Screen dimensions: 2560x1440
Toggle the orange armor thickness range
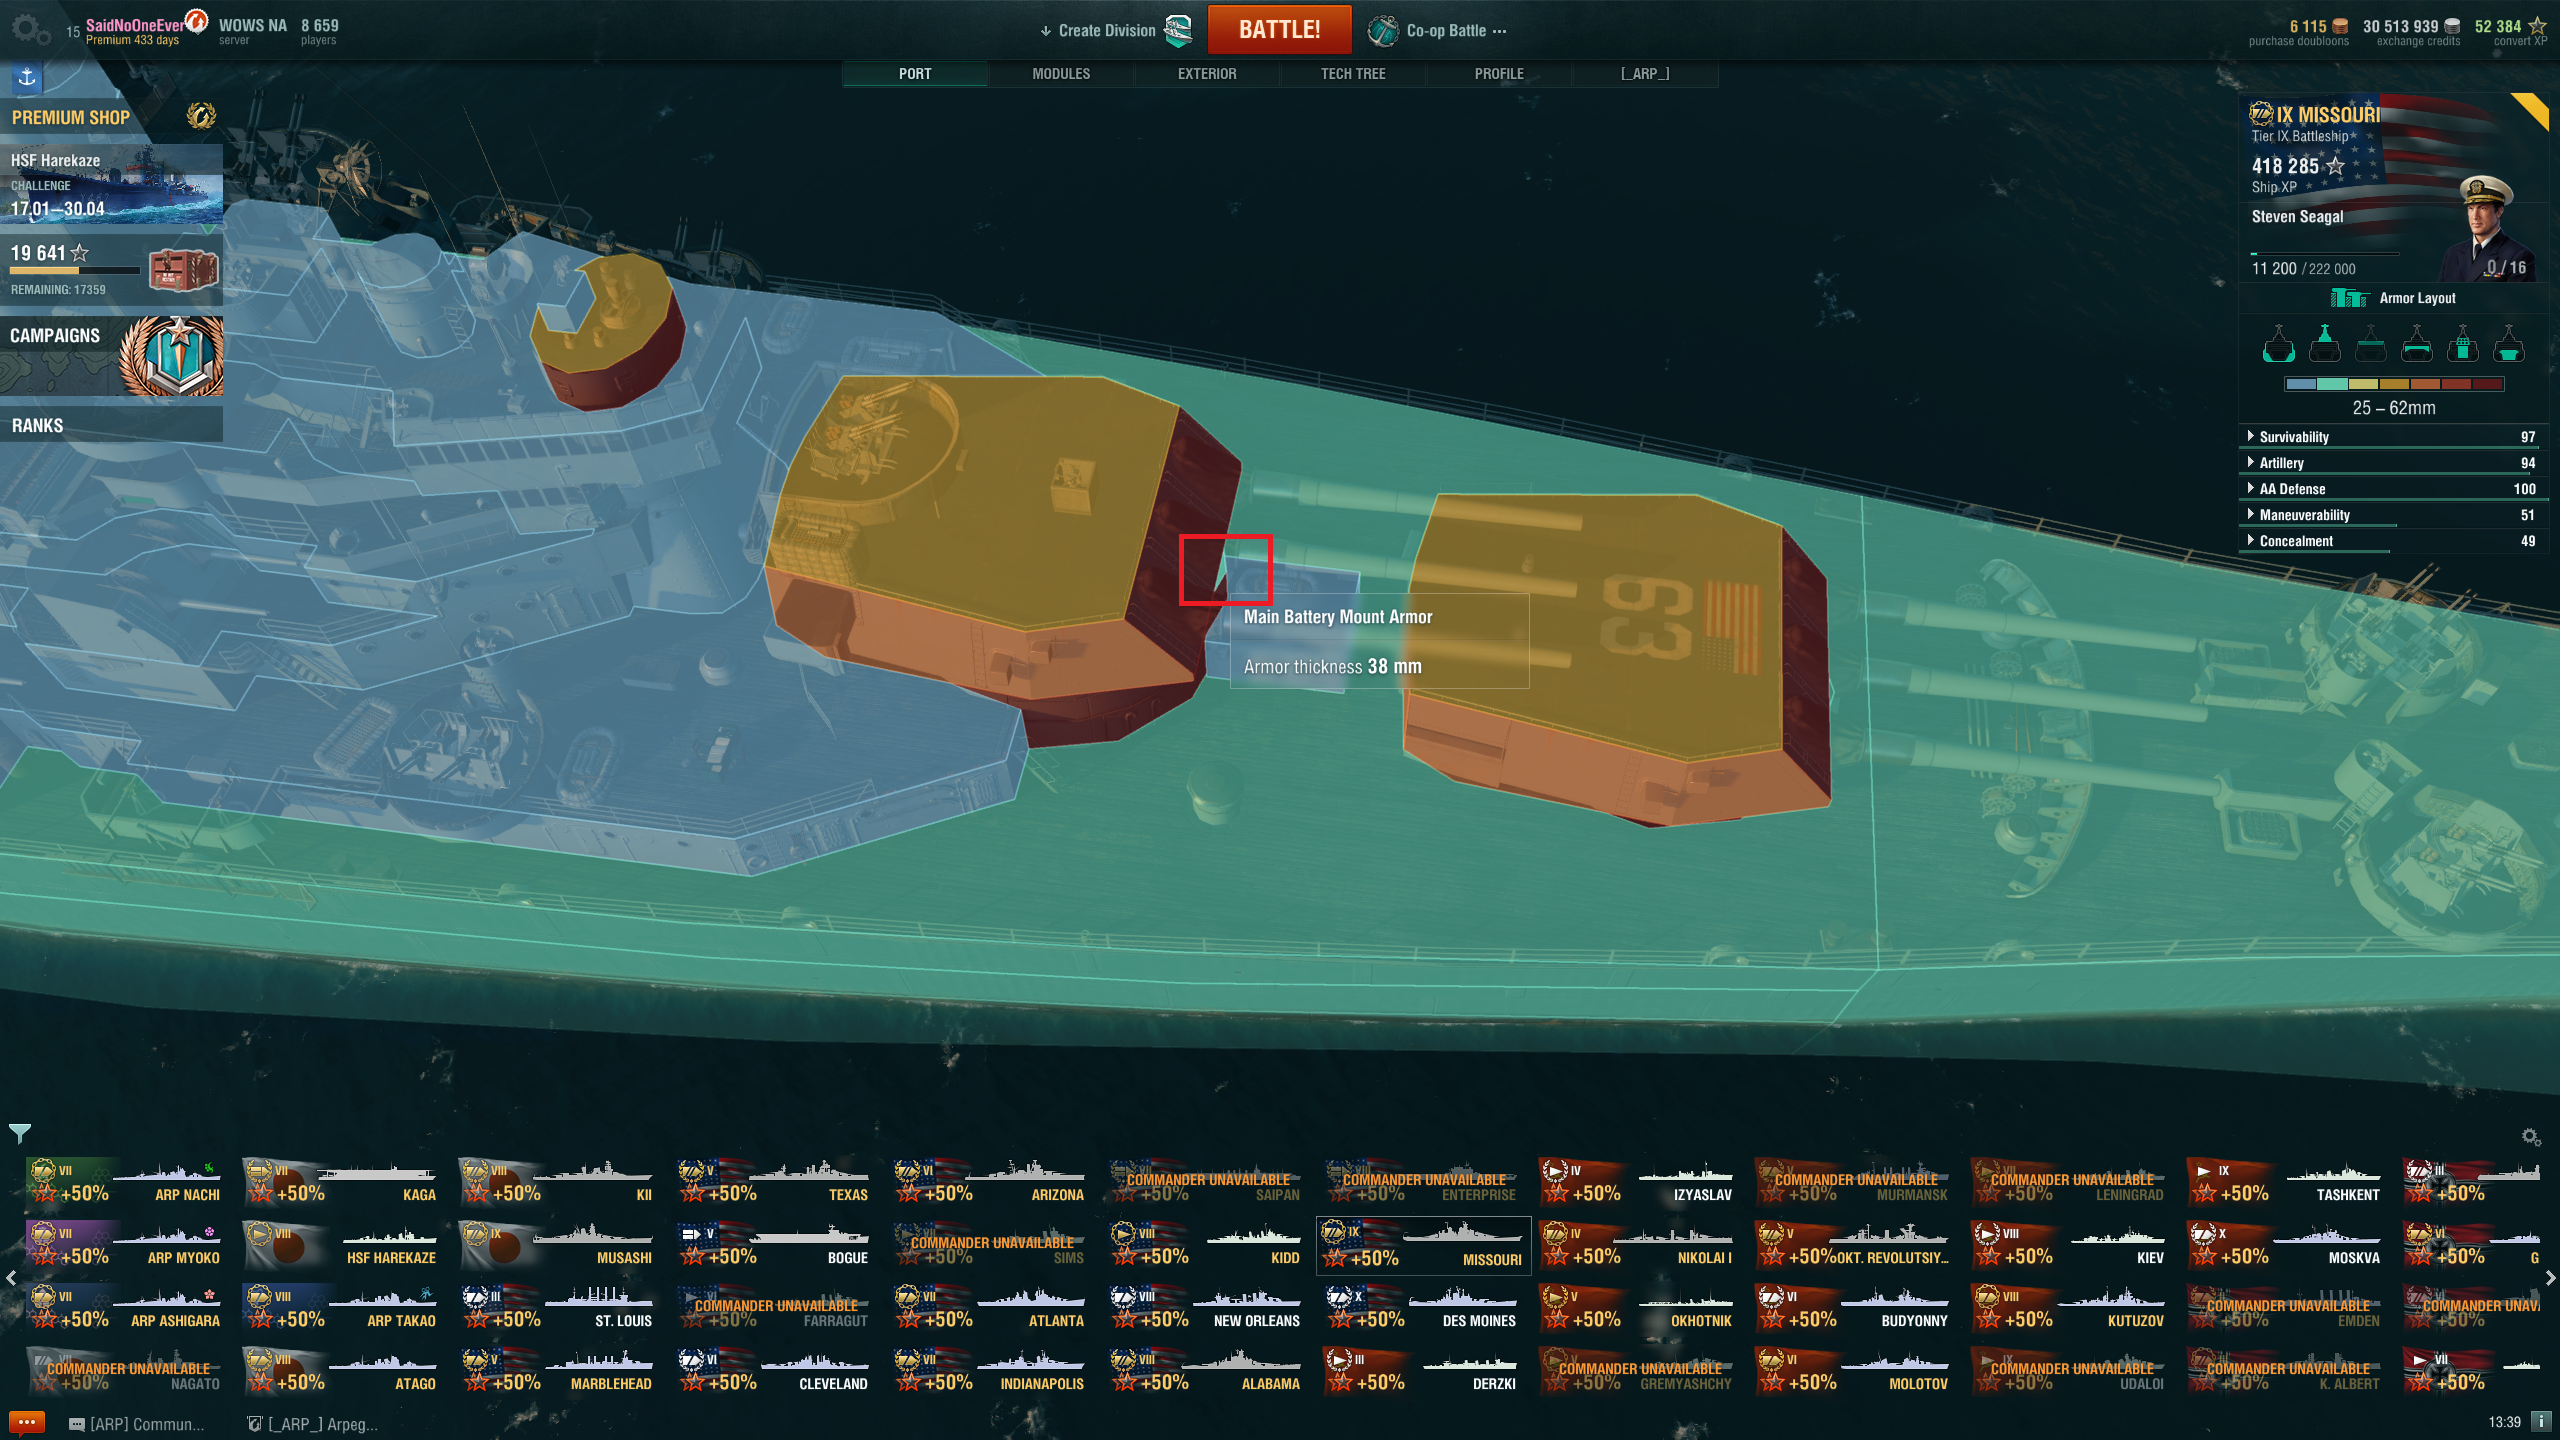click(2425, 384)
